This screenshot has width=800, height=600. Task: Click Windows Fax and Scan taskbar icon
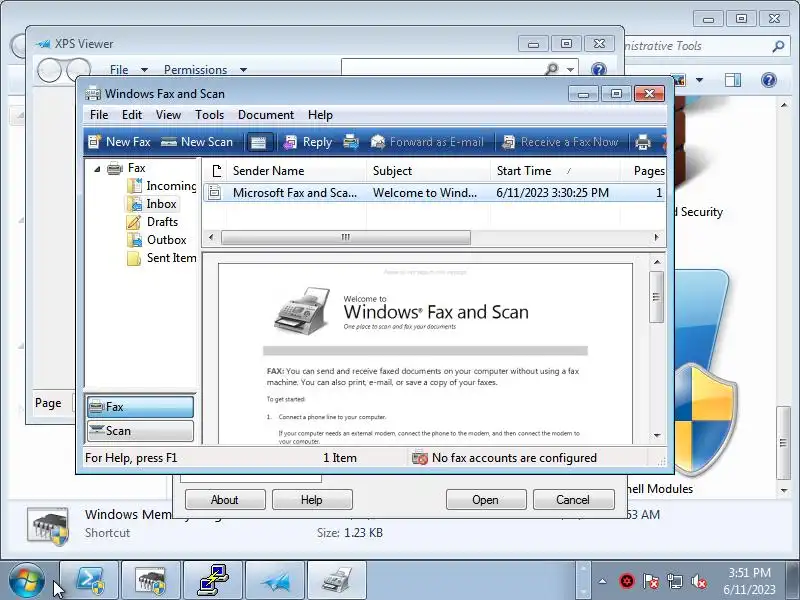pyautogui.click(x=336, y=581)
